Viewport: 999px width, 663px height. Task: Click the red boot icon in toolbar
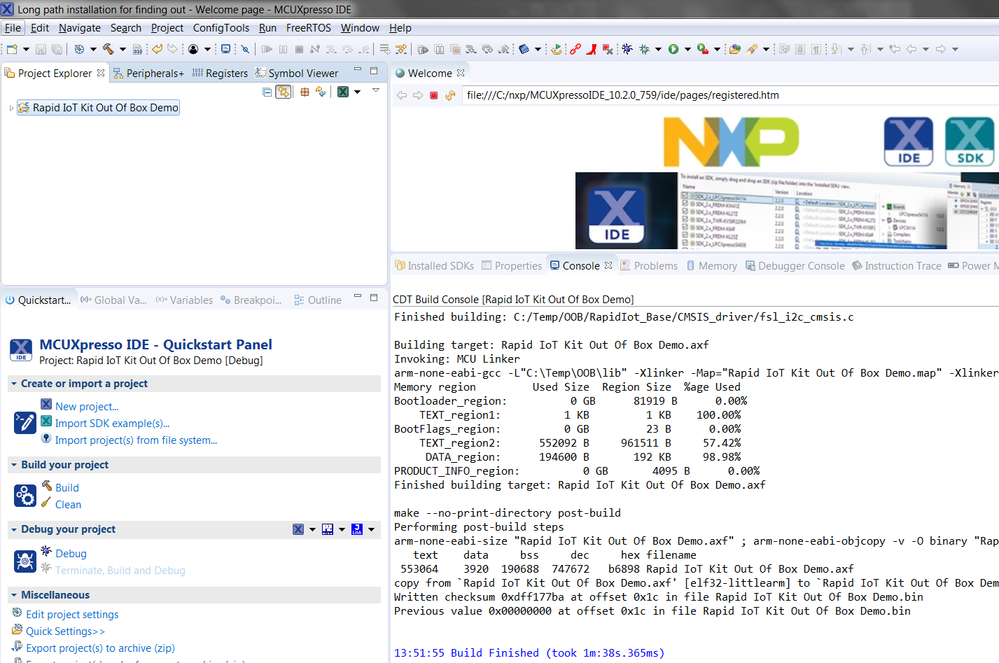591,49
